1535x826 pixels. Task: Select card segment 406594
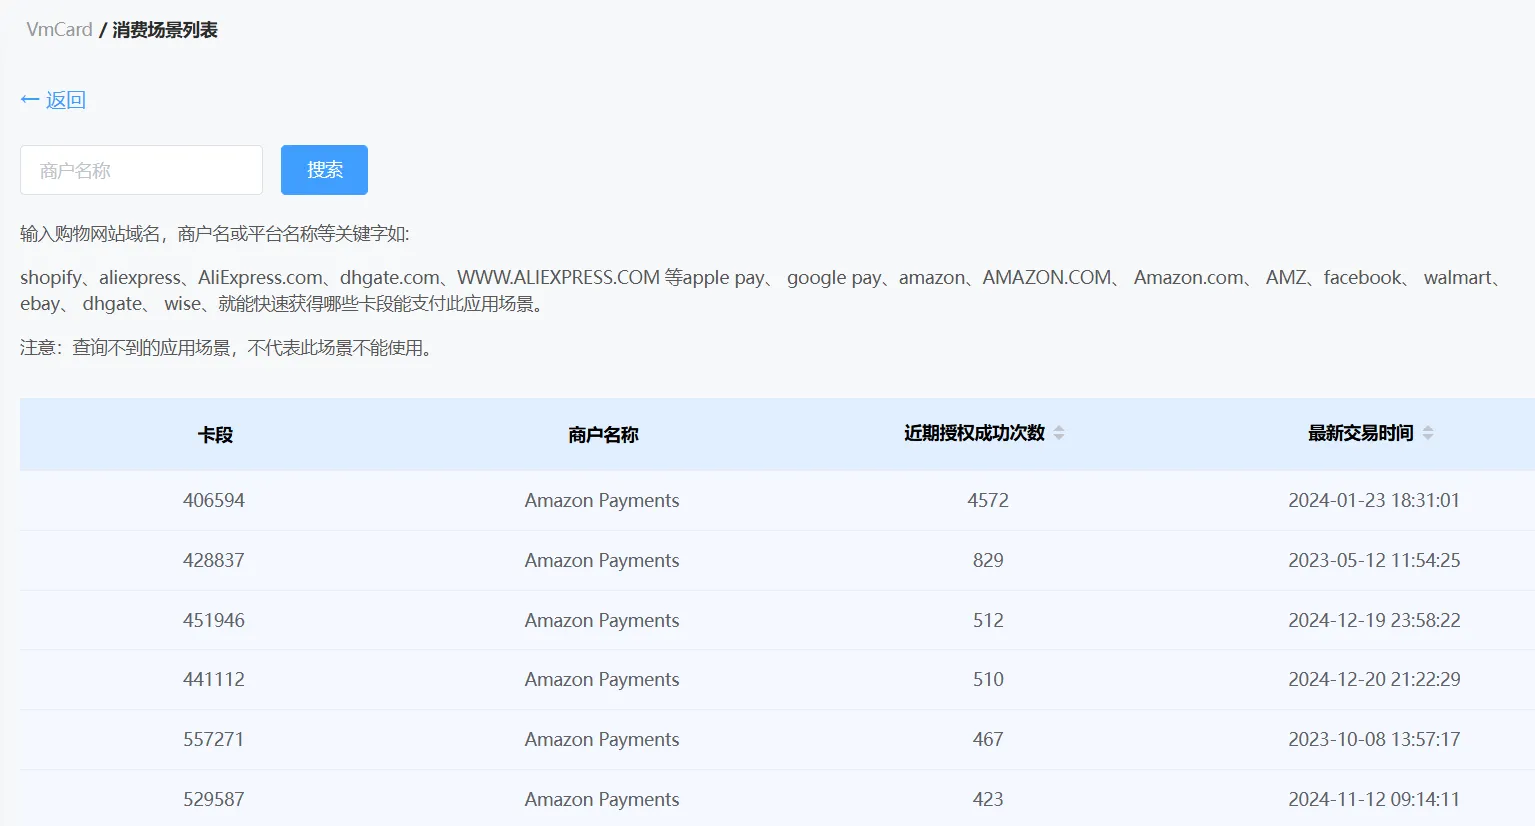[x=214, y=500]
